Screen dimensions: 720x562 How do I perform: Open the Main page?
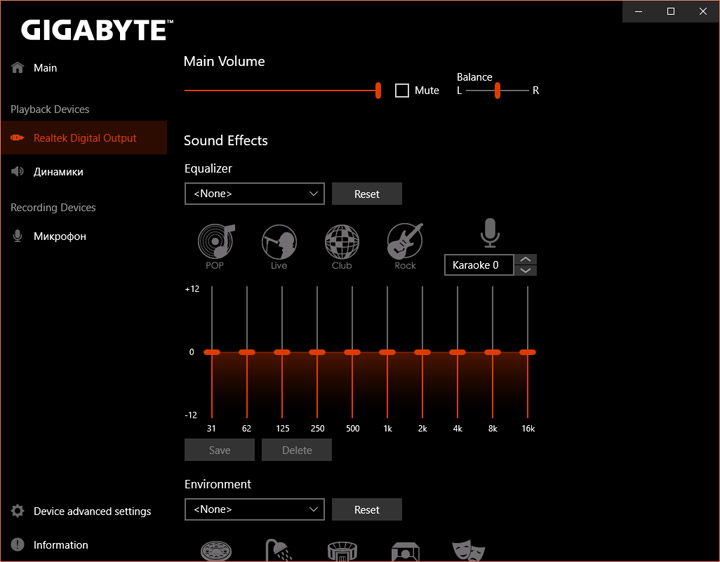point(84,67)
